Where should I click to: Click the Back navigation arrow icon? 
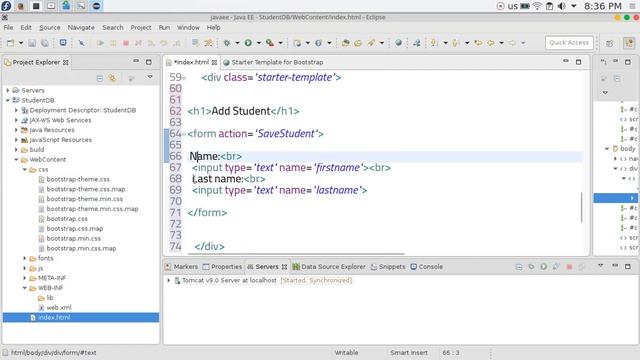click(x=491, y=43)
